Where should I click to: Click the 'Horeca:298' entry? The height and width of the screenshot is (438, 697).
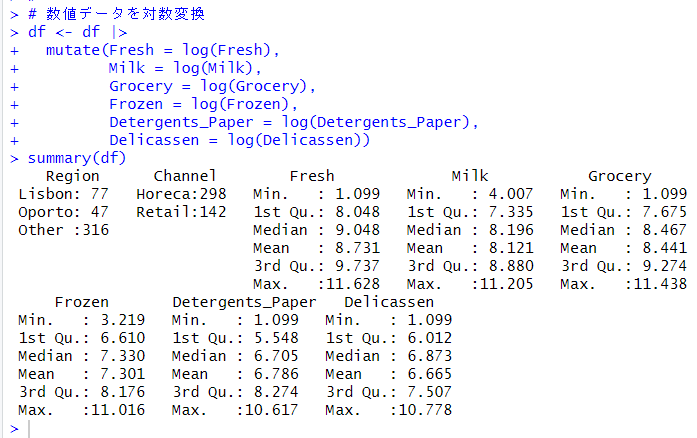[x=181, y=194]
